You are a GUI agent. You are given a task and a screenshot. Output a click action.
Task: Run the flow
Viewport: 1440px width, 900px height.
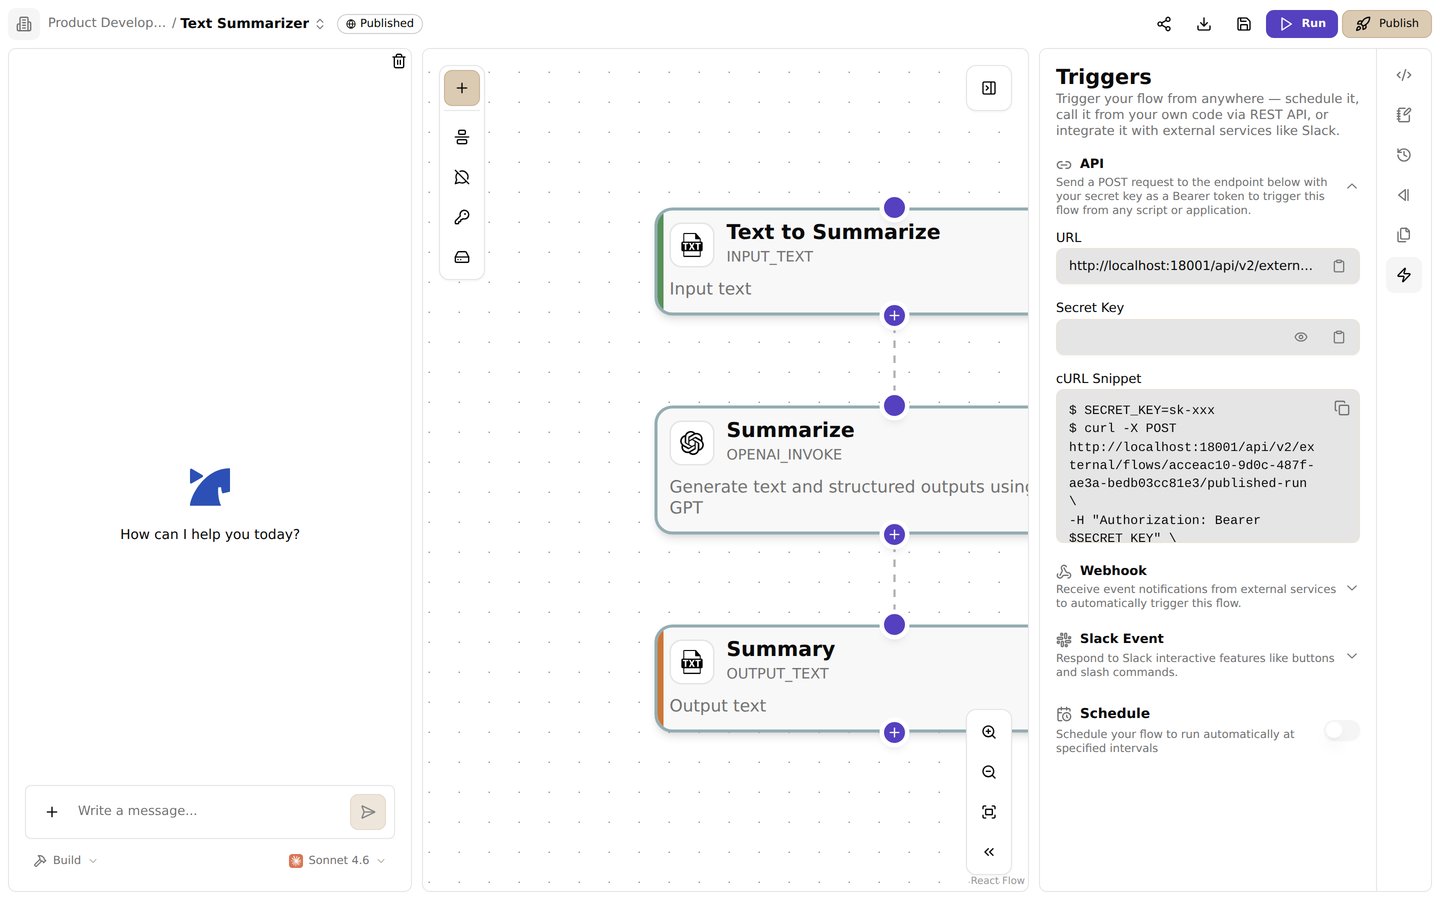[x=1301, y=24]
